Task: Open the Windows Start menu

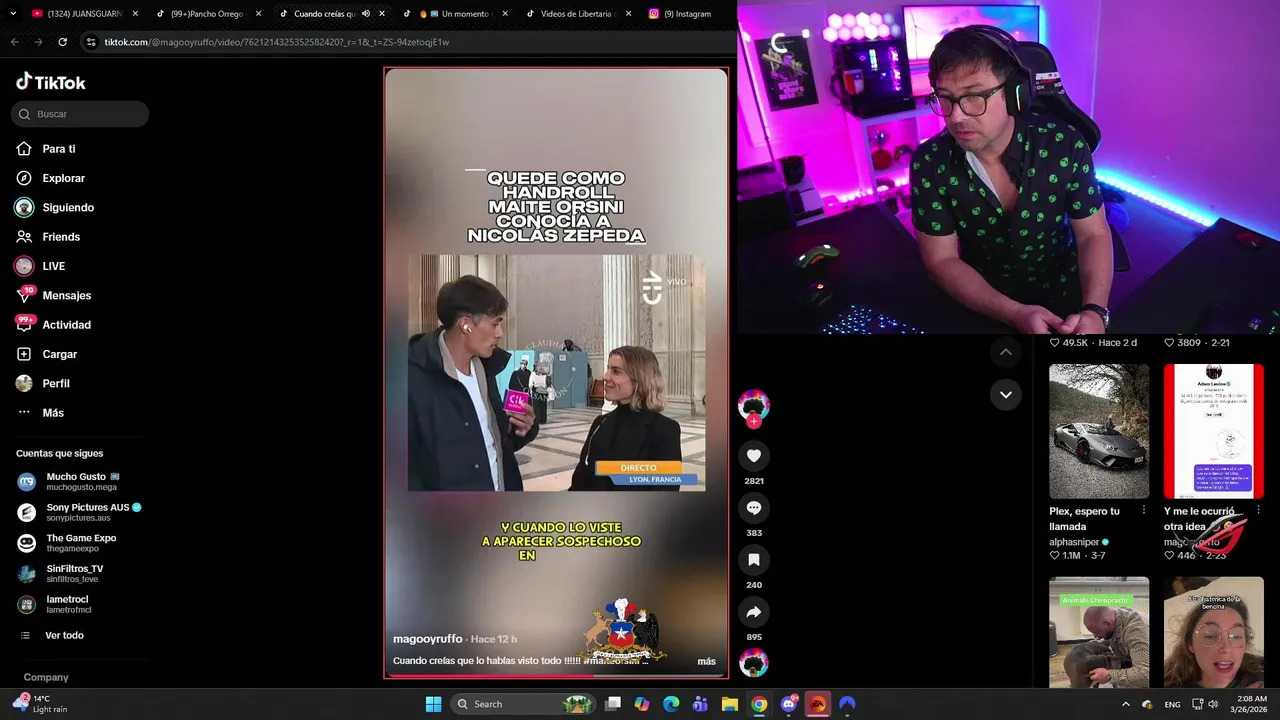Action: (x=433, y=704)
